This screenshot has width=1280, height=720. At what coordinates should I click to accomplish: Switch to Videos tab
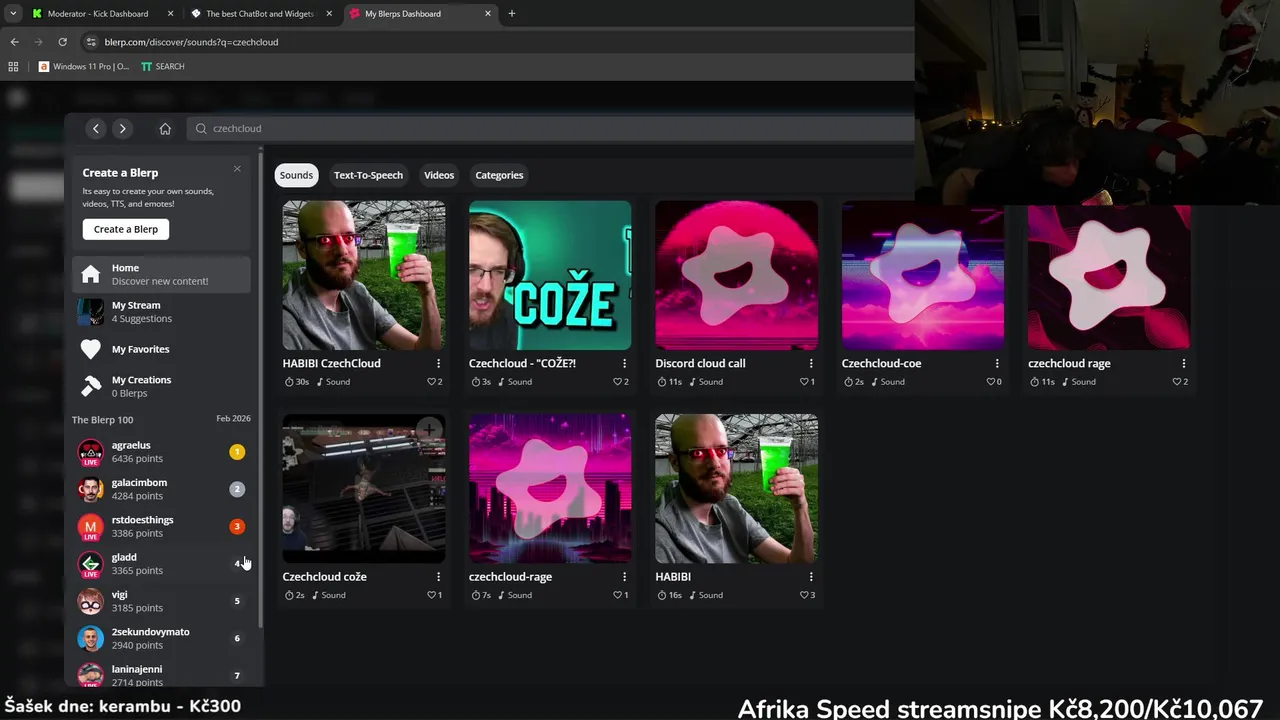439,175
